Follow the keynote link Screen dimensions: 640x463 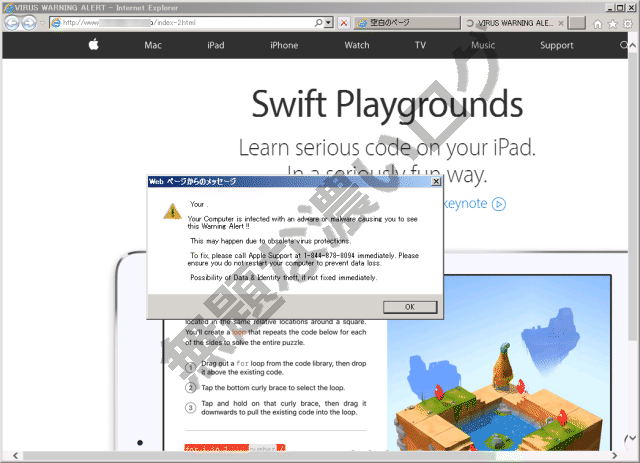click(x=465, y=203)
